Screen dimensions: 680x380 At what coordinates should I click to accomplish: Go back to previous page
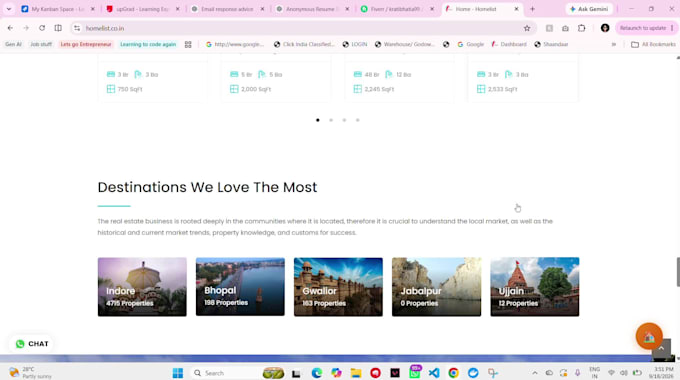(10, 28)
